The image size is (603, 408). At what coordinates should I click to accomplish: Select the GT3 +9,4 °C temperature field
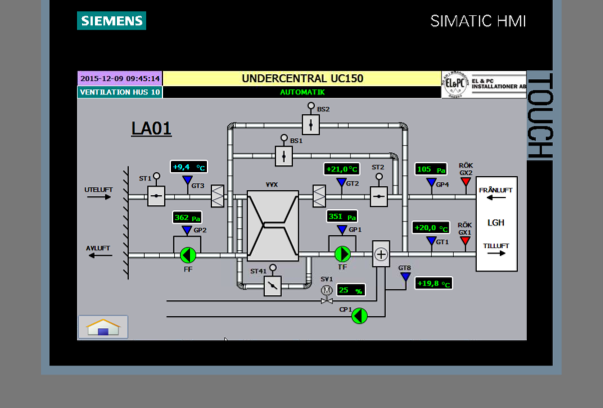click(189, 167)
